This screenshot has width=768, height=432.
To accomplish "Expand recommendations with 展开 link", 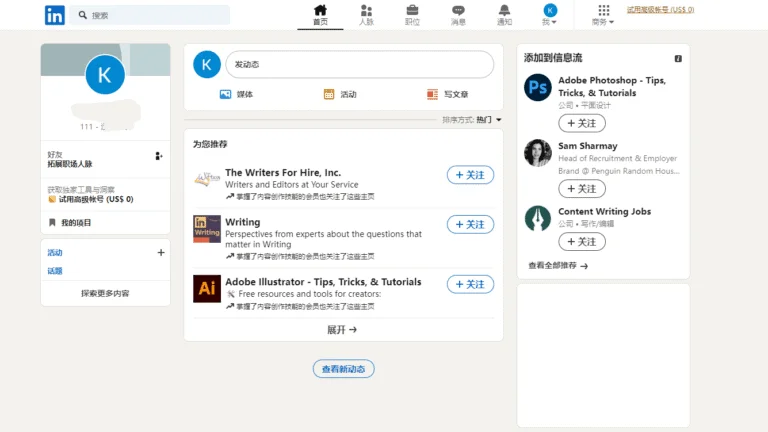I will tap(342, 330).
